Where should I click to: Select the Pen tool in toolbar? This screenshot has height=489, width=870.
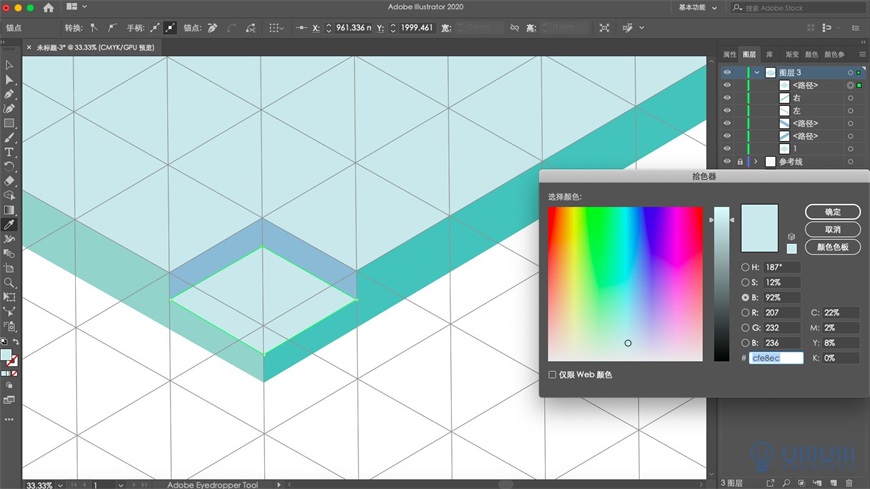click(9, 93)
